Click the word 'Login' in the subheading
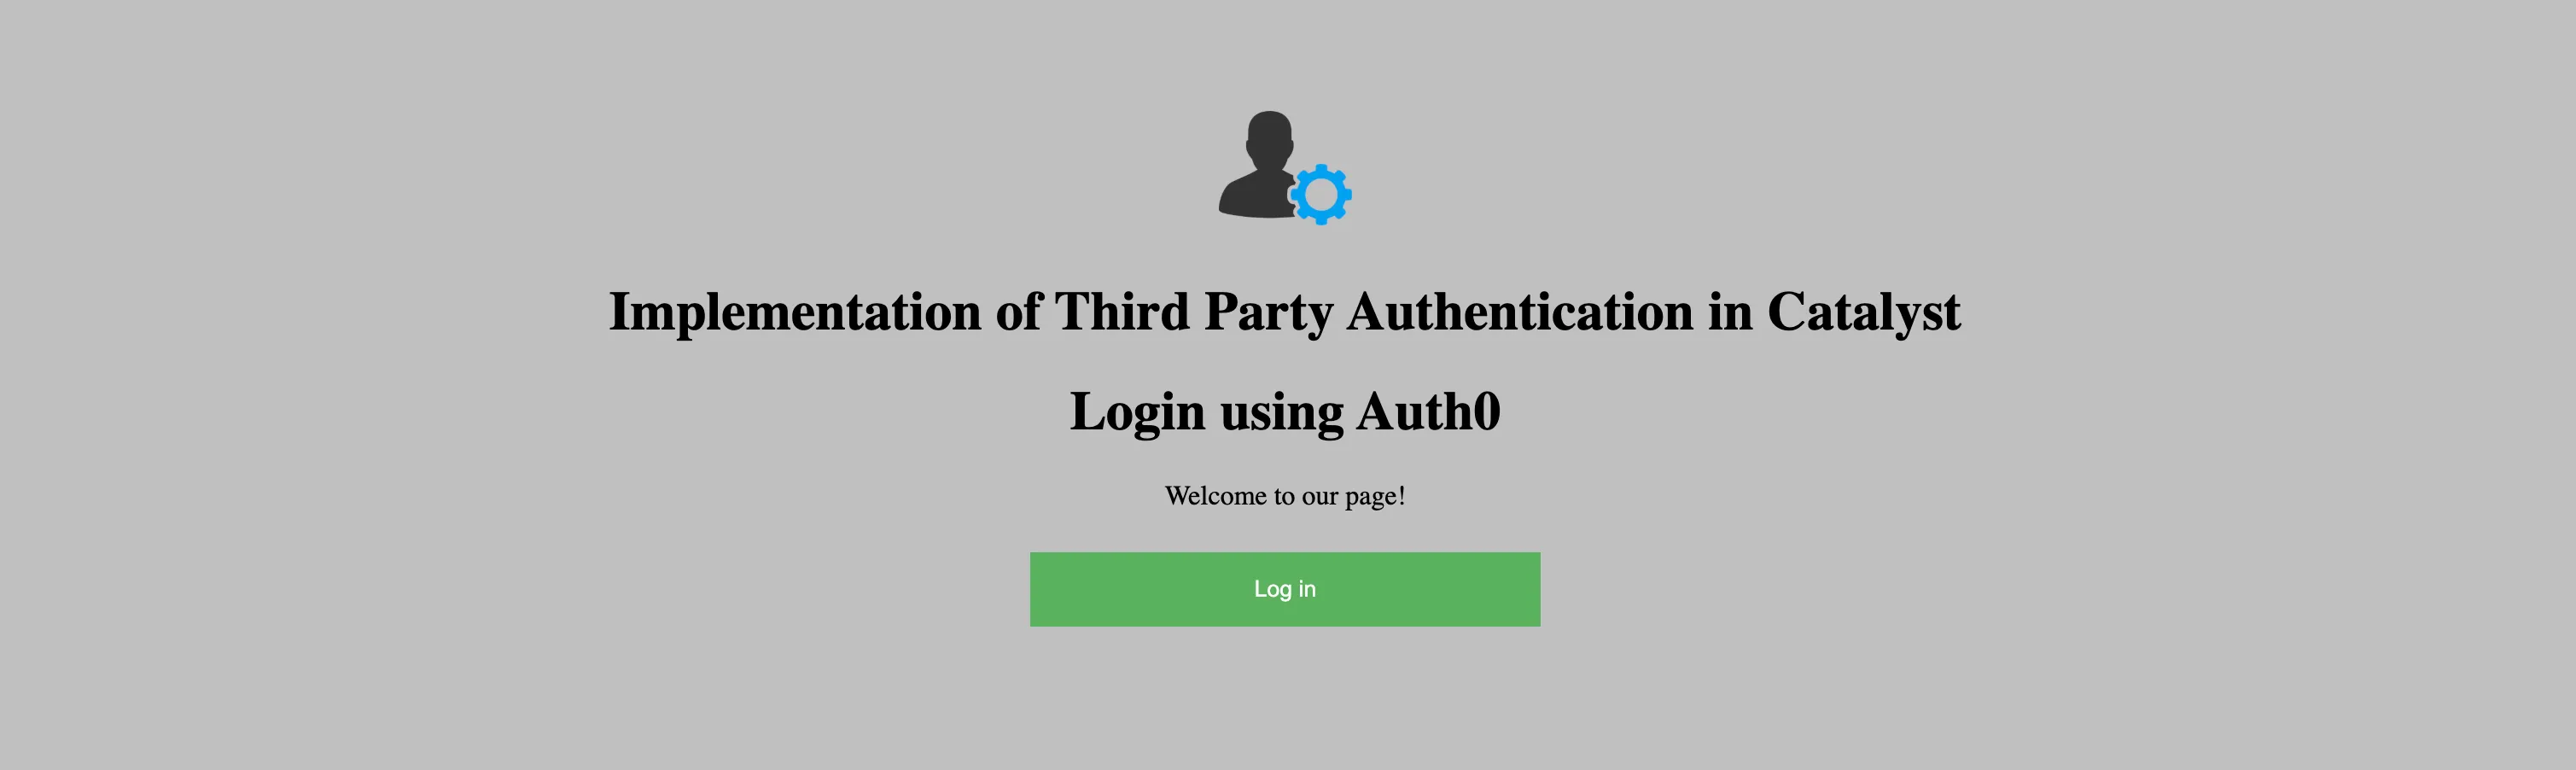Viewport: 2576px width, 770px height. point(1137,412)
